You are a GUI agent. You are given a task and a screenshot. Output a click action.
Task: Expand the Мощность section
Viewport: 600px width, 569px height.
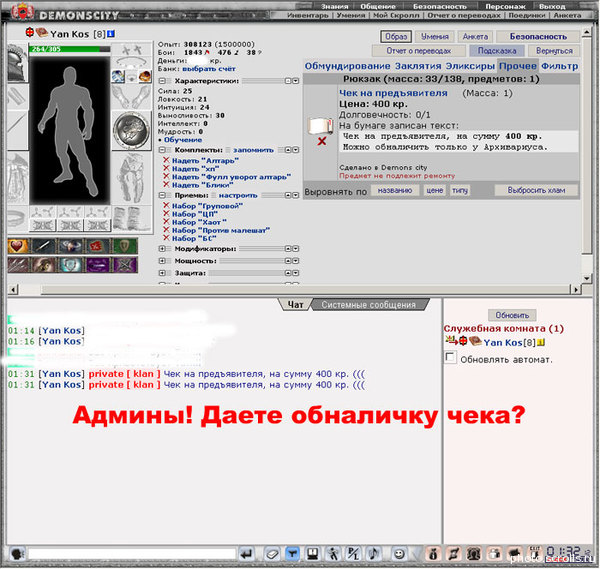click(x=162, y=261)
